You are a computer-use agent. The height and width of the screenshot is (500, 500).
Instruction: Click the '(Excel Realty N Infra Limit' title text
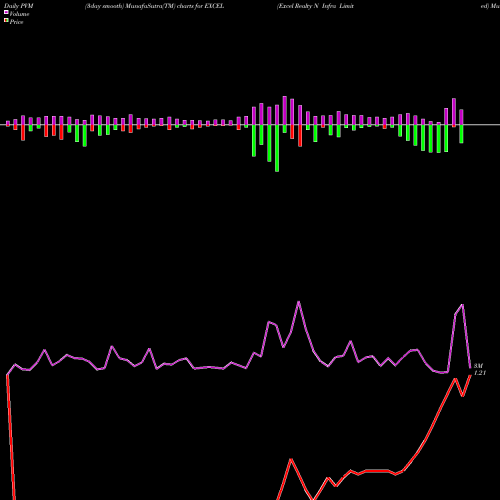(x=315, y=6)
